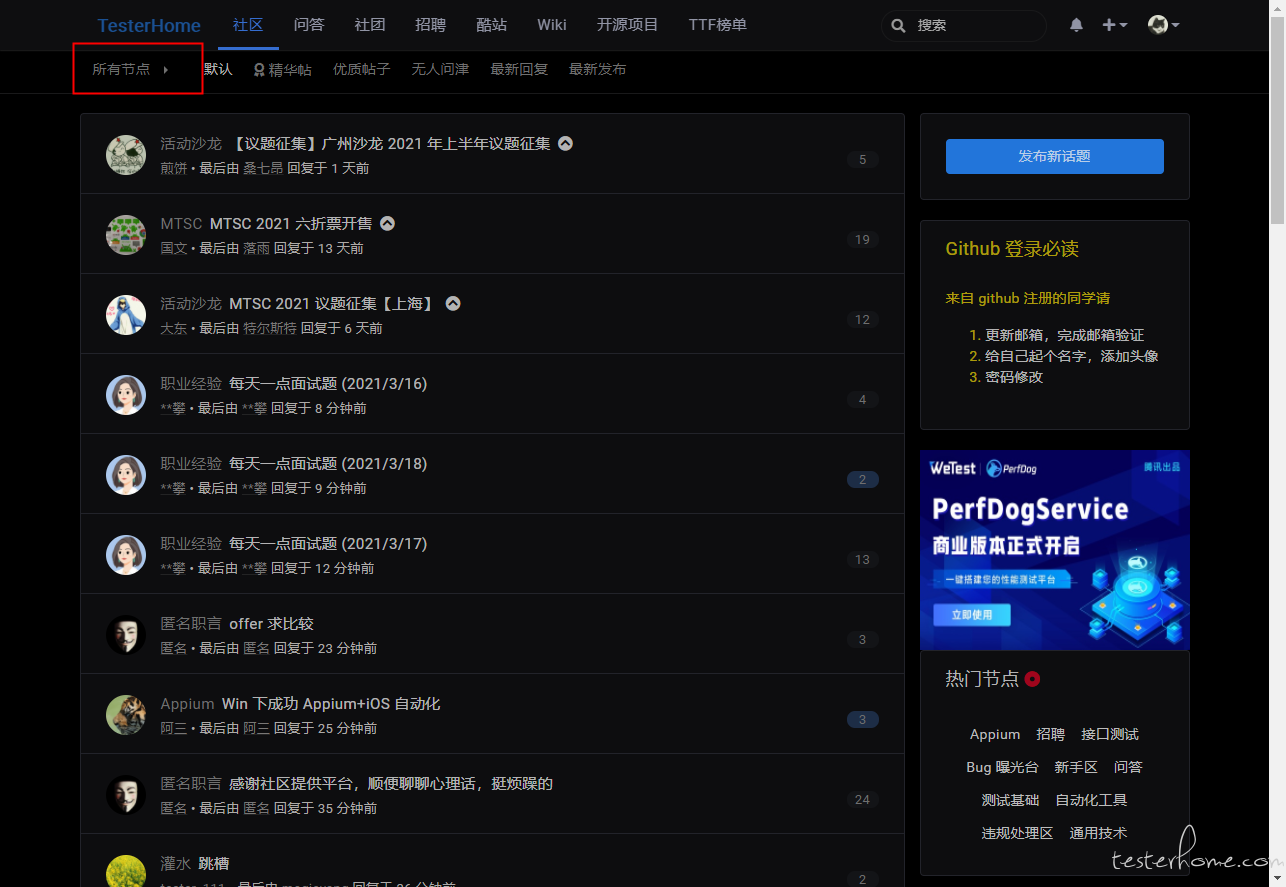
Task: Open the 问答 nav tab
Action: coord(309,24)
